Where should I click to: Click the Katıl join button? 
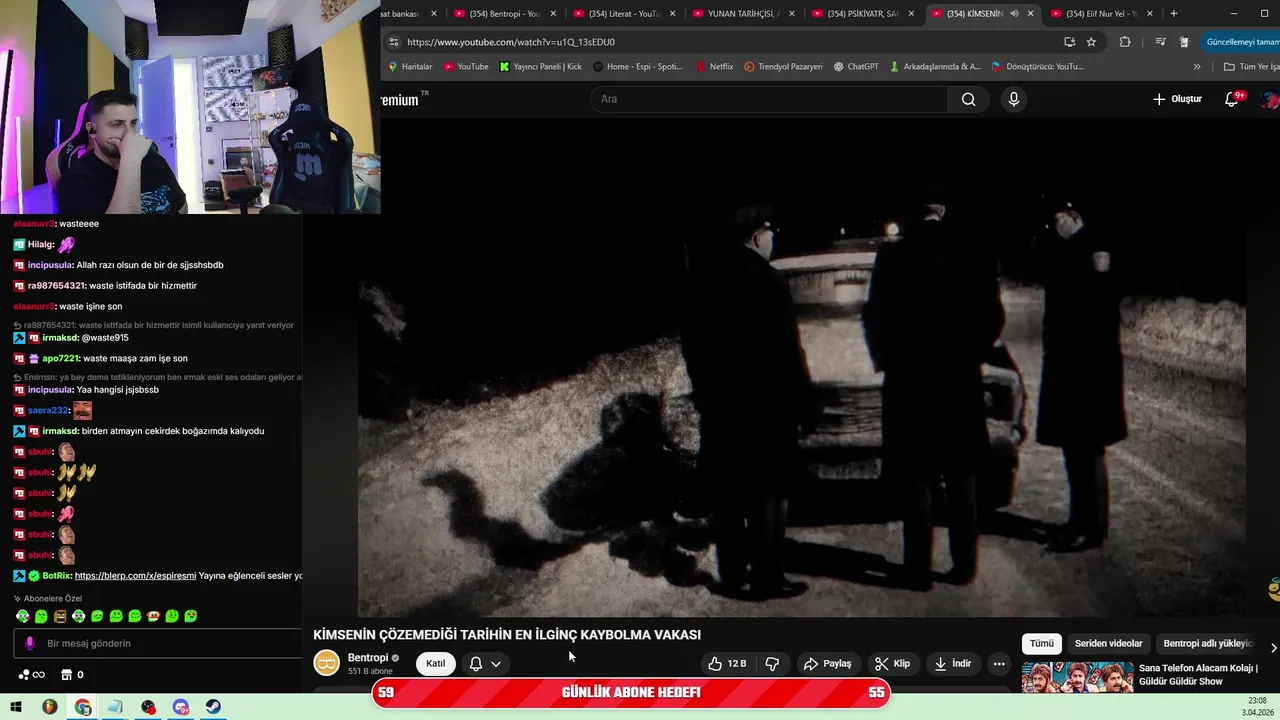click(x=436, y=664)
